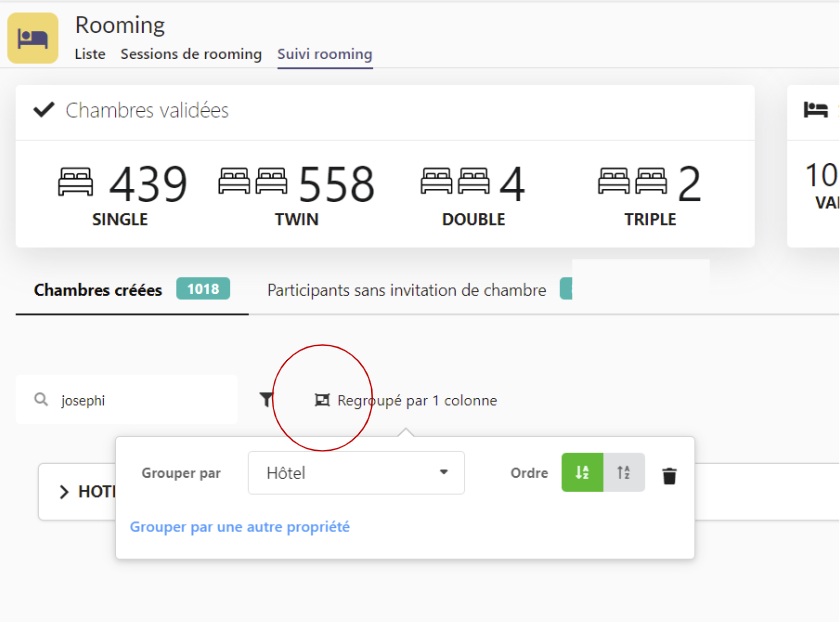Switch to the grey A-Z up-arrow sort toggle

624,473
